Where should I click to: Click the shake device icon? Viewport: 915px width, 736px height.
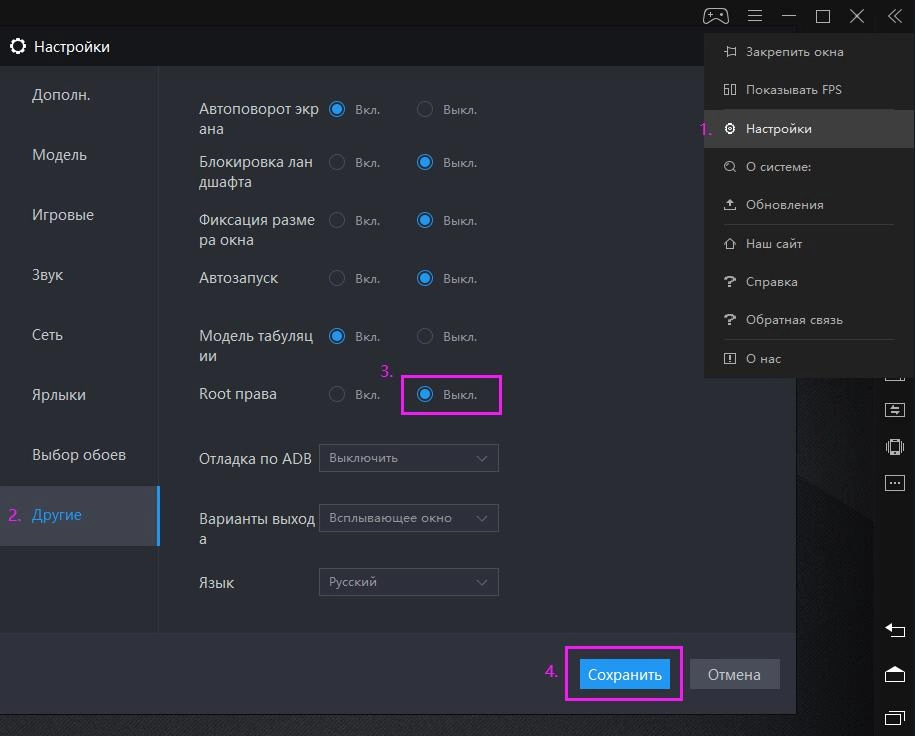click(x=894, y=447)
